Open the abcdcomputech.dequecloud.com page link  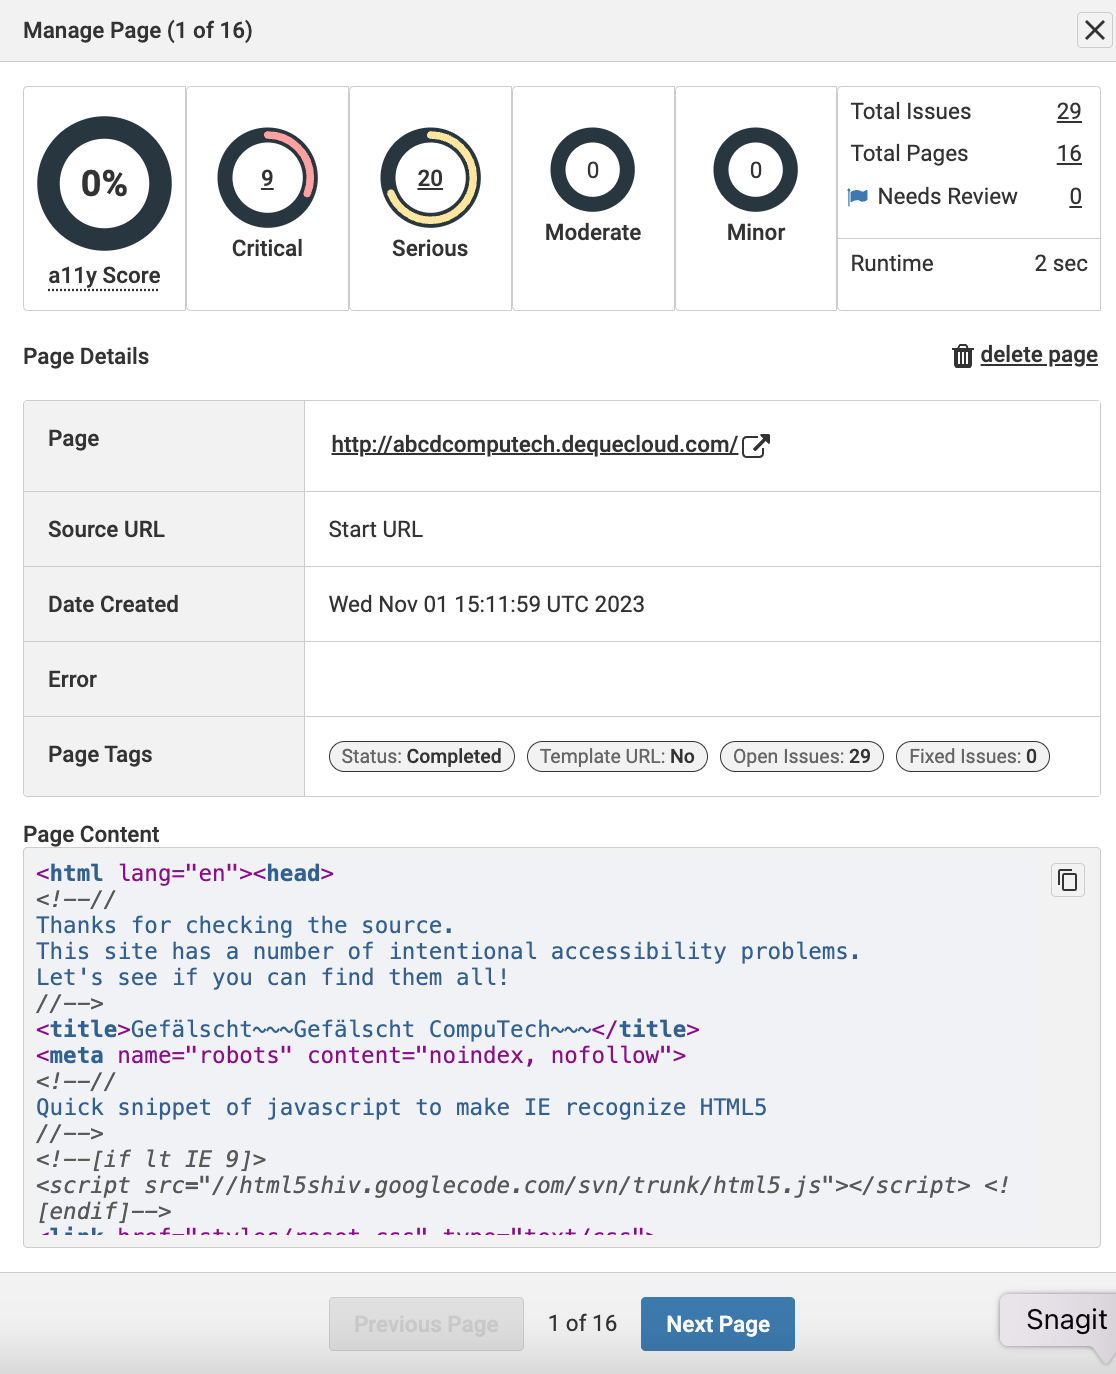coord(534,445)
